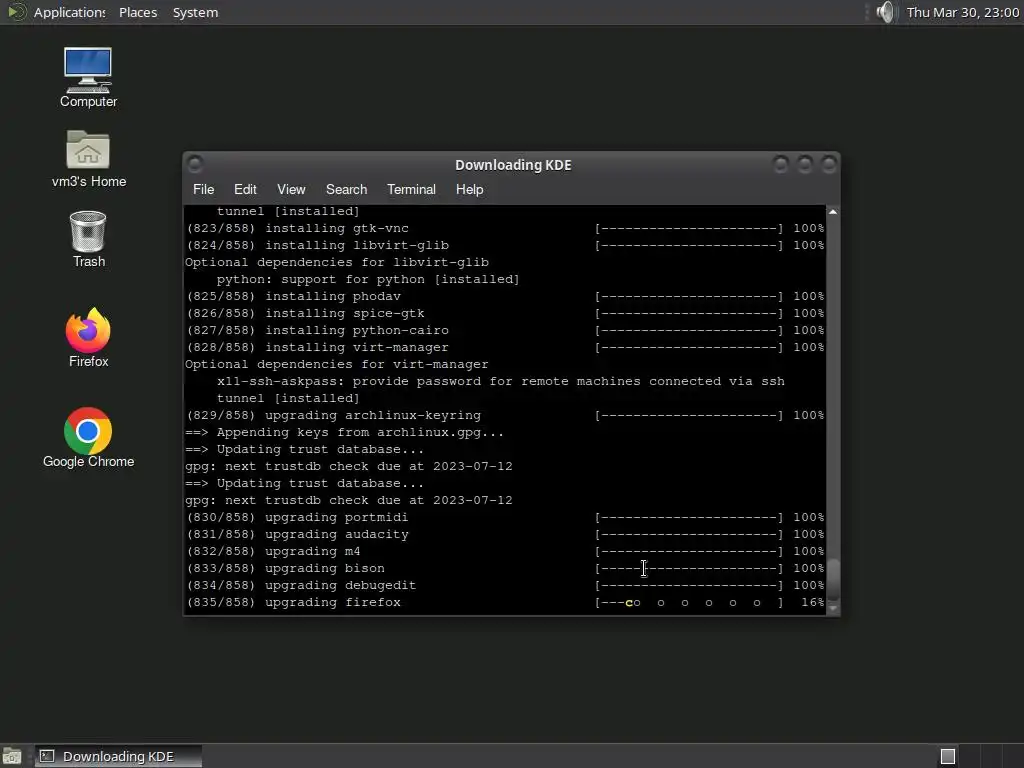Click the terminal vertical scrollbar thumb
Viewport: 1024px width, 768px height.
833,579
